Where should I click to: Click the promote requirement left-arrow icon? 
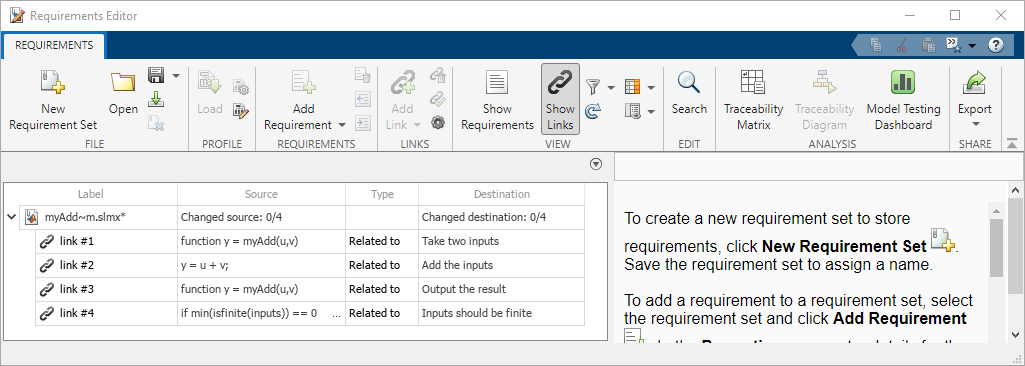[x=363, y=99]
